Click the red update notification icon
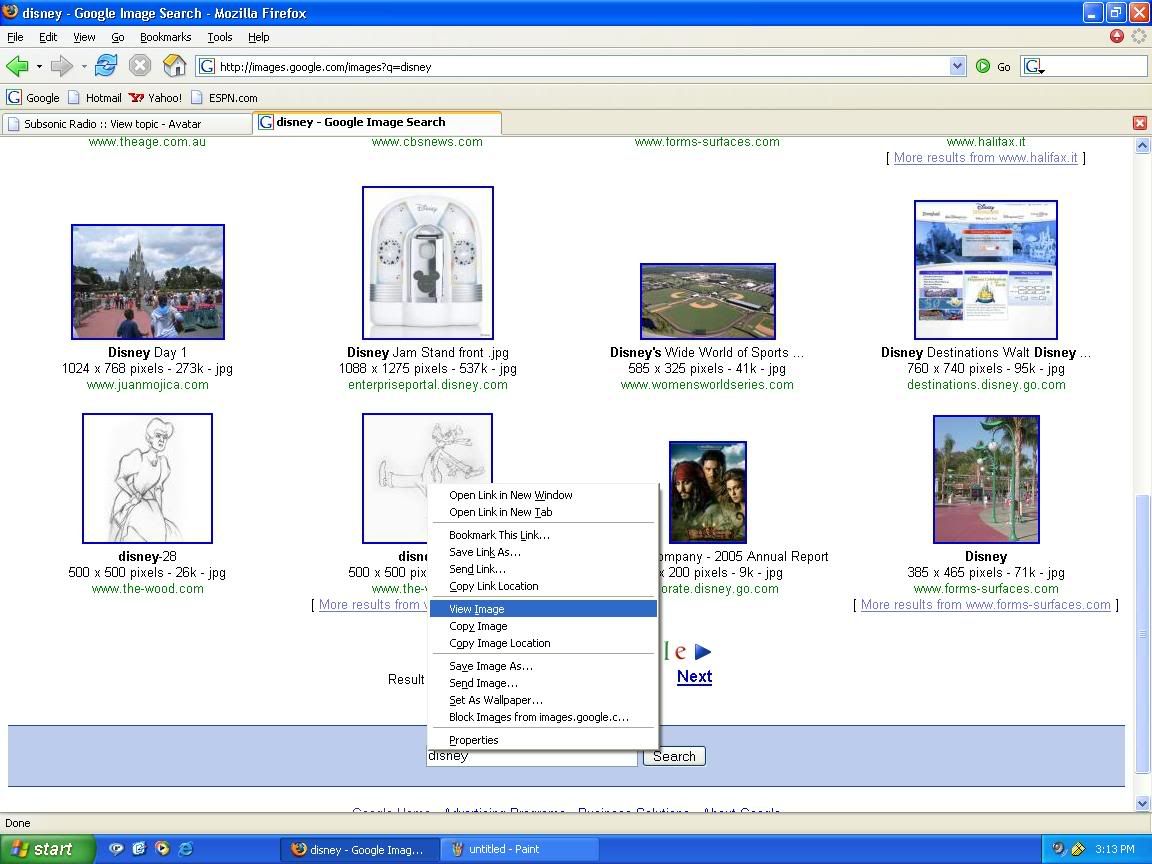 pyautogui.click(x=1117, y=35)
